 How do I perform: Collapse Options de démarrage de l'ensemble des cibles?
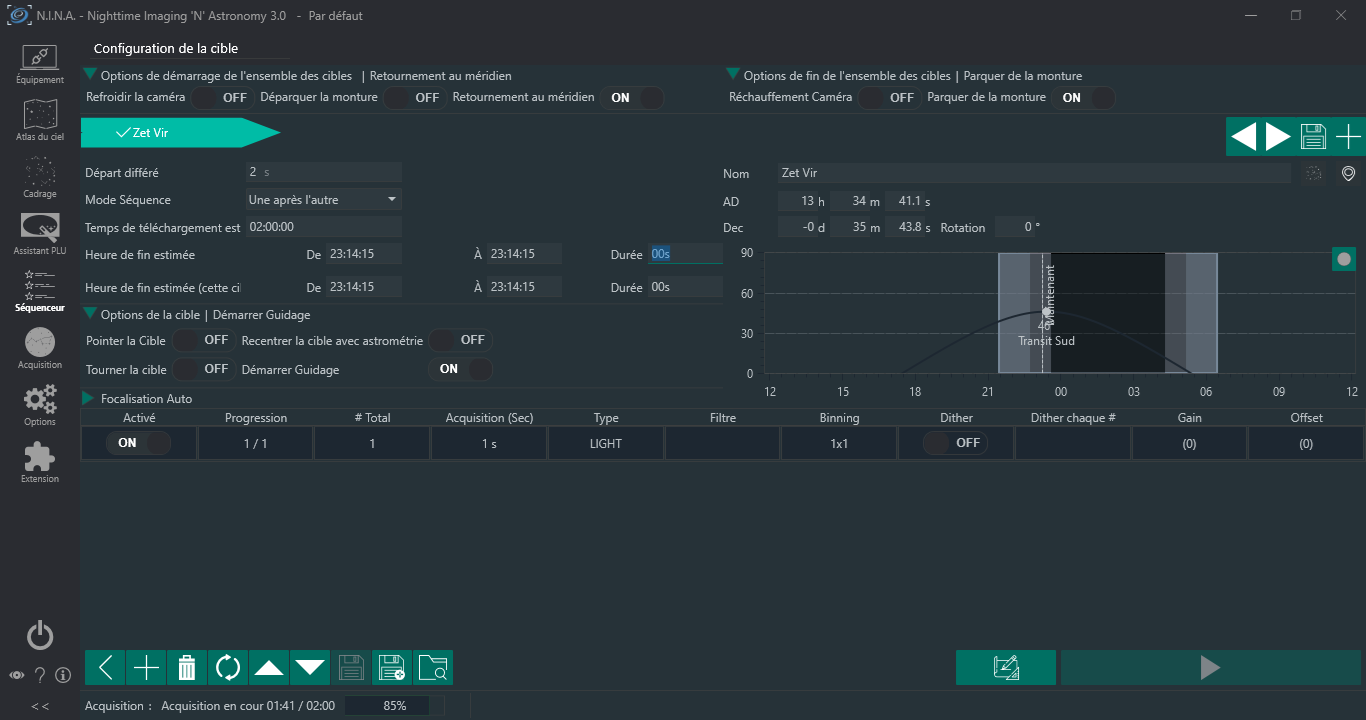[90, 74]
